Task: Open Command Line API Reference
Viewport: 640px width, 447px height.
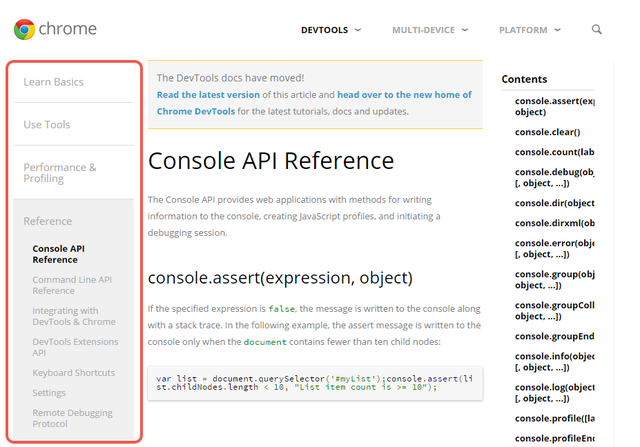Action: click(x=72, y=285)
